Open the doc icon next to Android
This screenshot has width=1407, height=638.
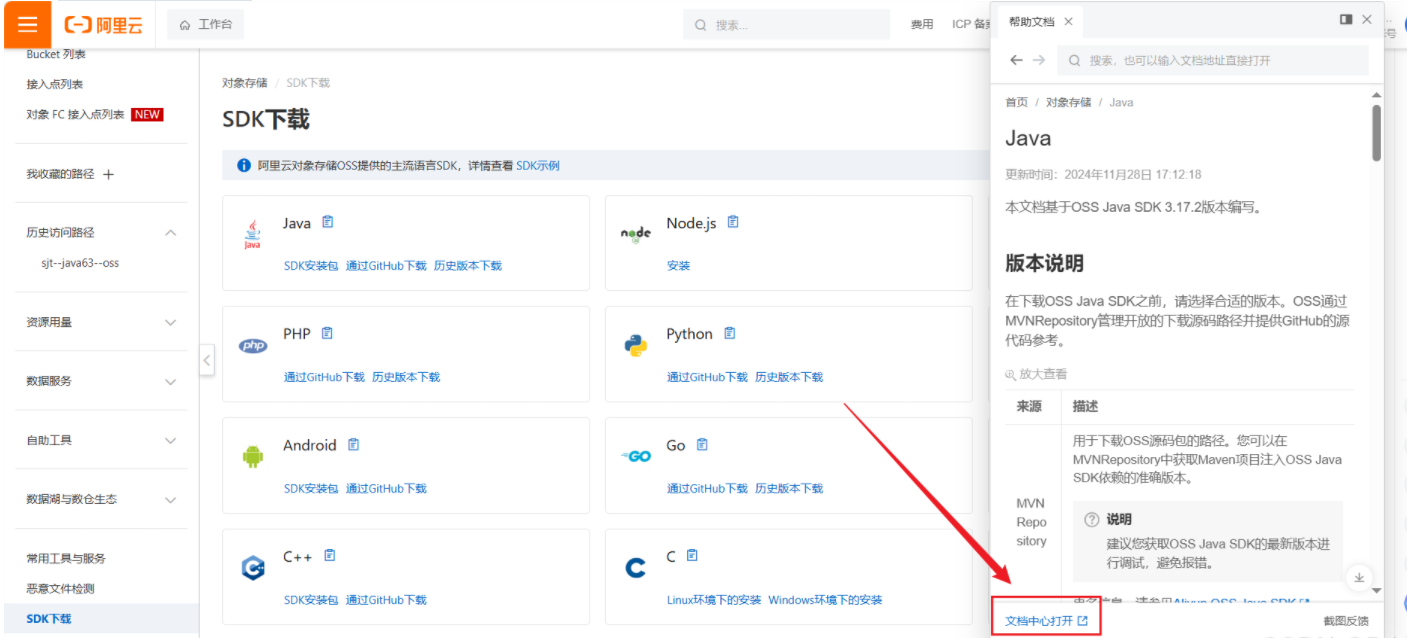(x=353, y=444)
